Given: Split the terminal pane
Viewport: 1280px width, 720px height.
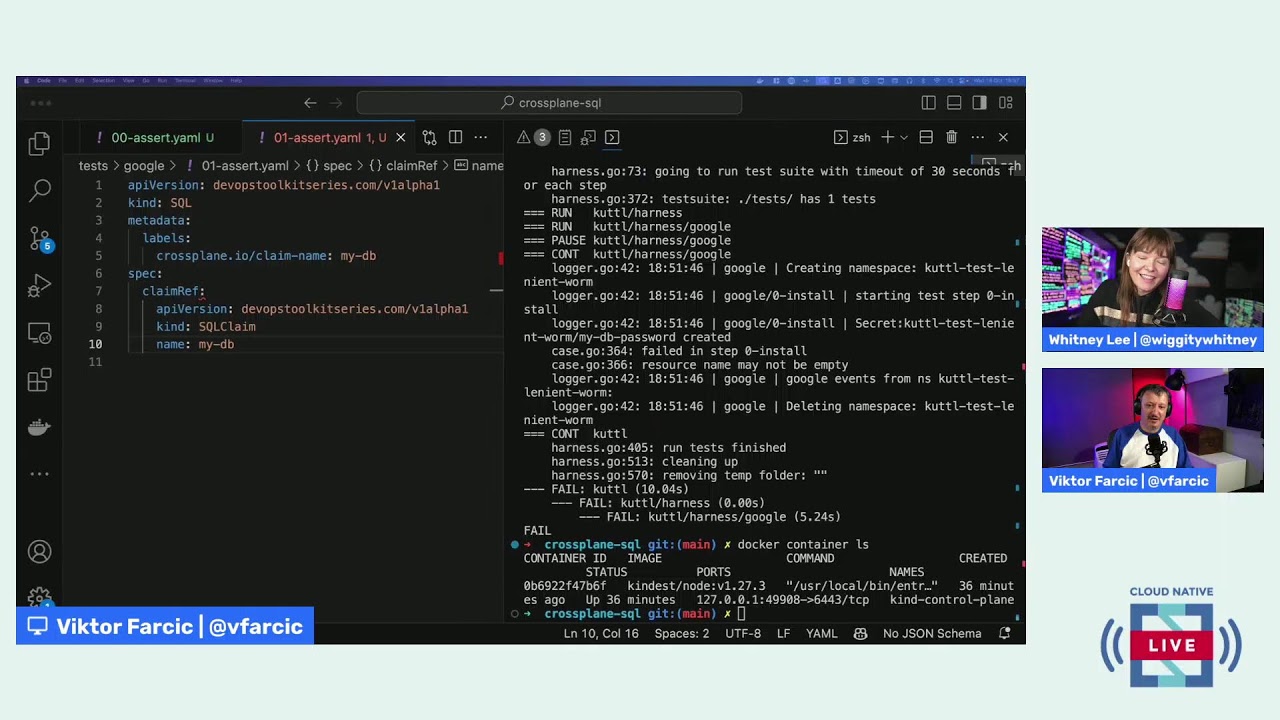Looking at the screenshot, I should coord(926,138).
